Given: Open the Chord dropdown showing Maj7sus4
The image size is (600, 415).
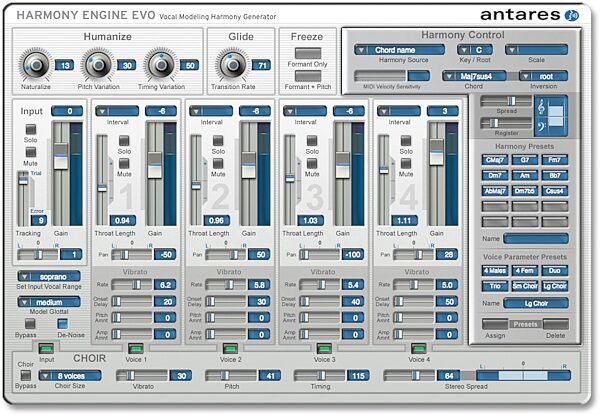Looking at the screenshot, I should (x=474, y=76).
